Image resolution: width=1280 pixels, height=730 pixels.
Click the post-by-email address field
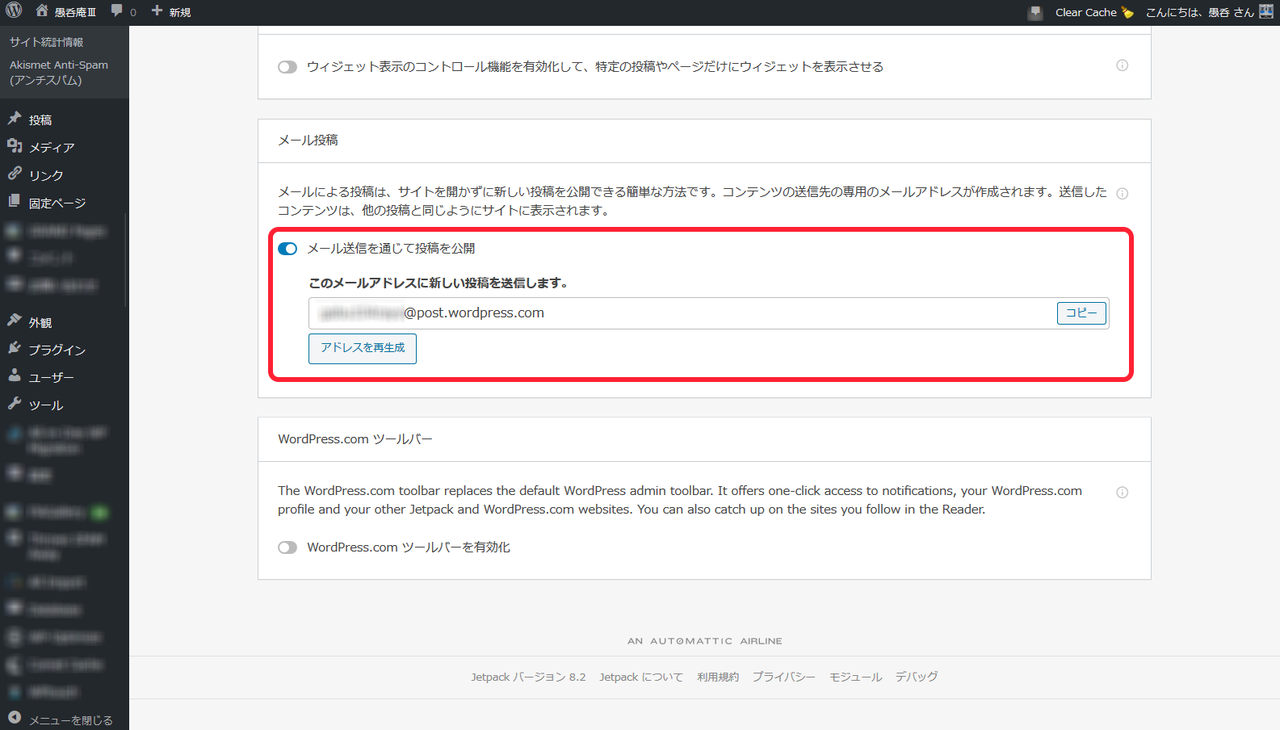tap(680, 313)
